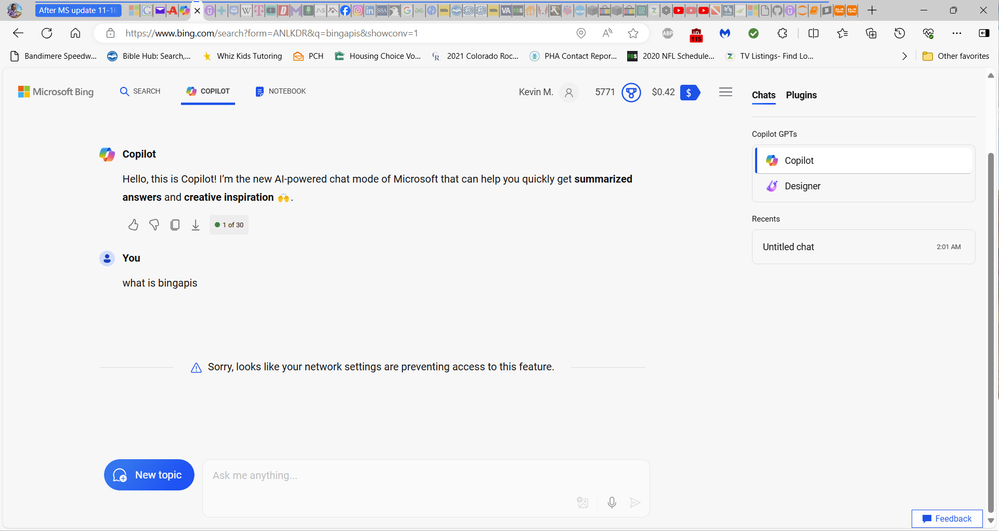Copy the Copilot response
The width and height of the screenshot is (999, 531).
pos(175,224)
